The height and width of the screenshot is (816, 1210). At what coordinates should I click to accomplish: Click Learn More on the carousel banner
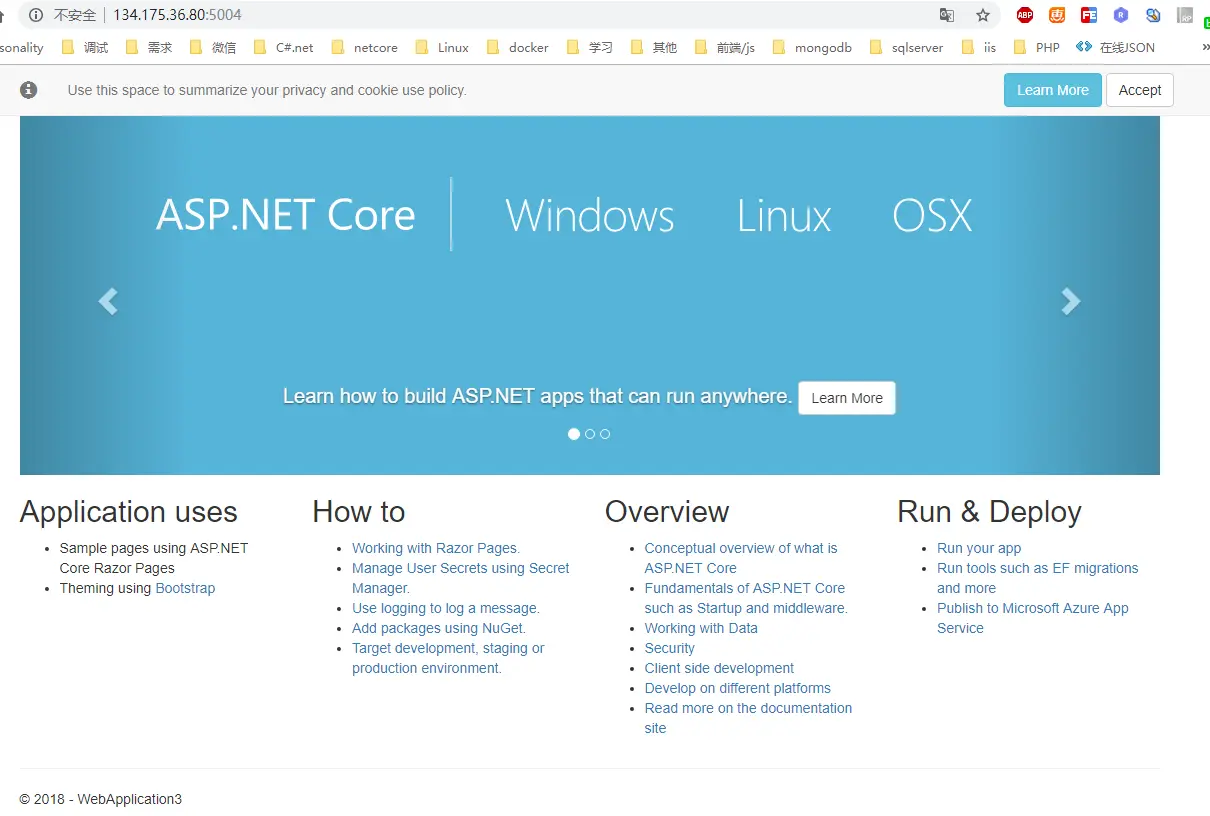coord(847,398)
